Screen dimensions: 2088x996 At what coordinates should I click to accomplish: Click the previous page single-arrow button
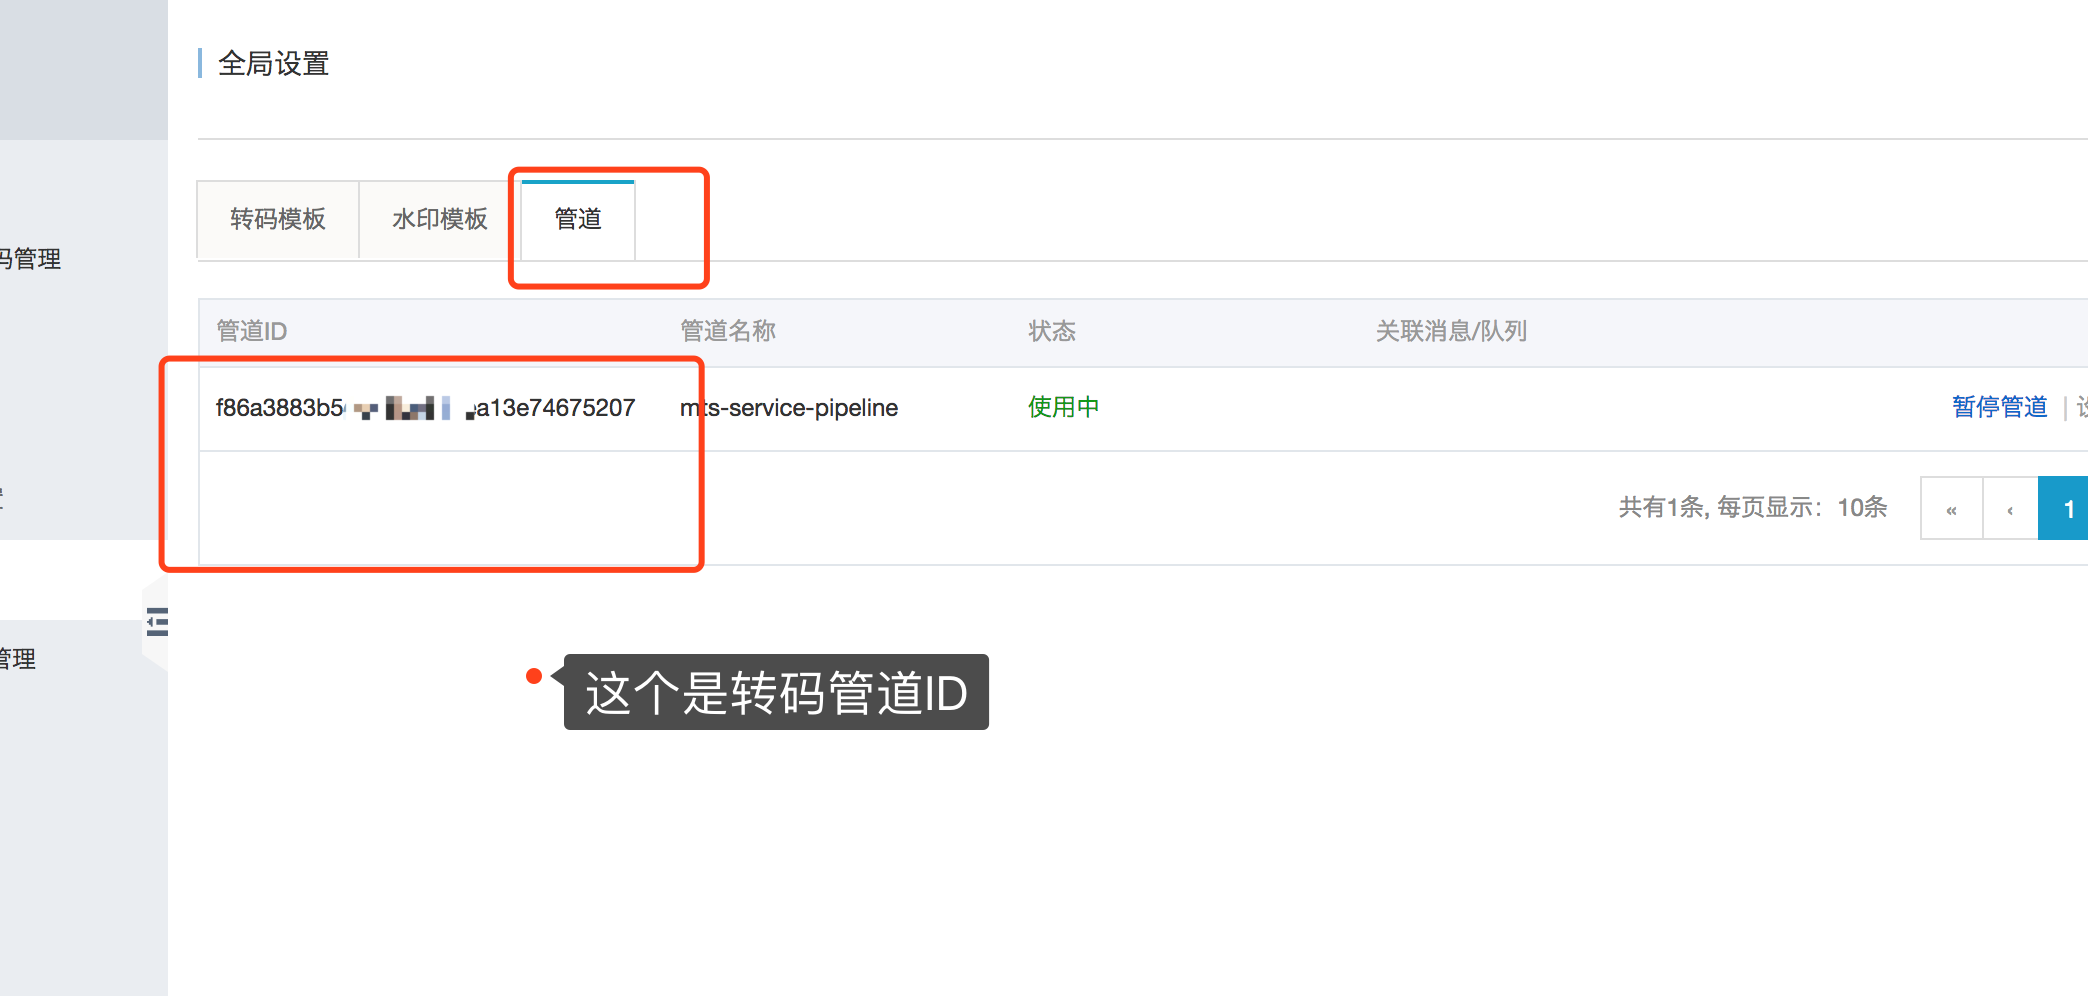[x=2010, y=509]
